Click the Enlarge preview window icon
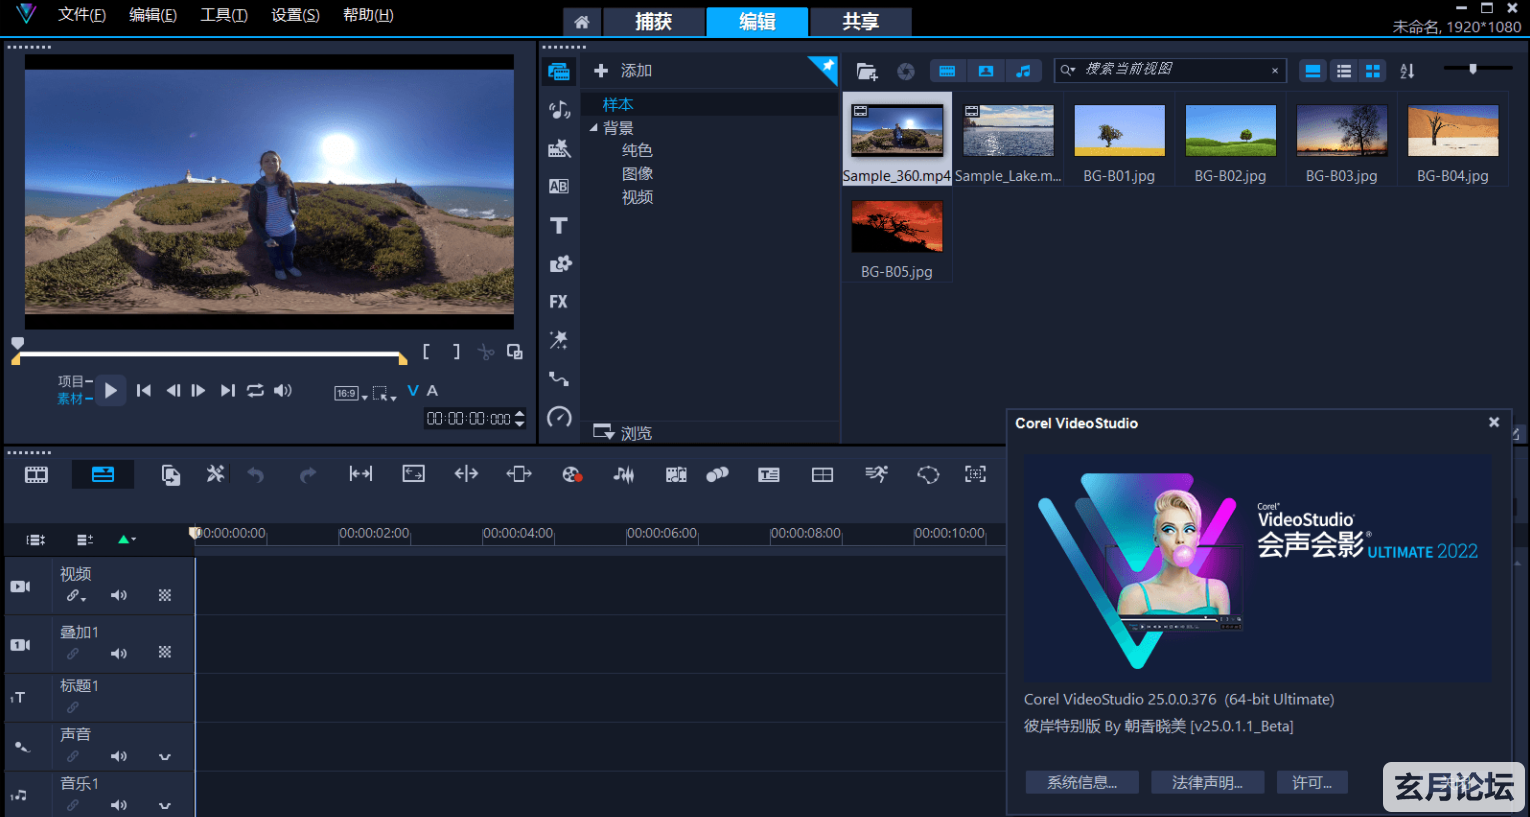The height and width of the screenshot is (817, 1530). click(514, 352)
